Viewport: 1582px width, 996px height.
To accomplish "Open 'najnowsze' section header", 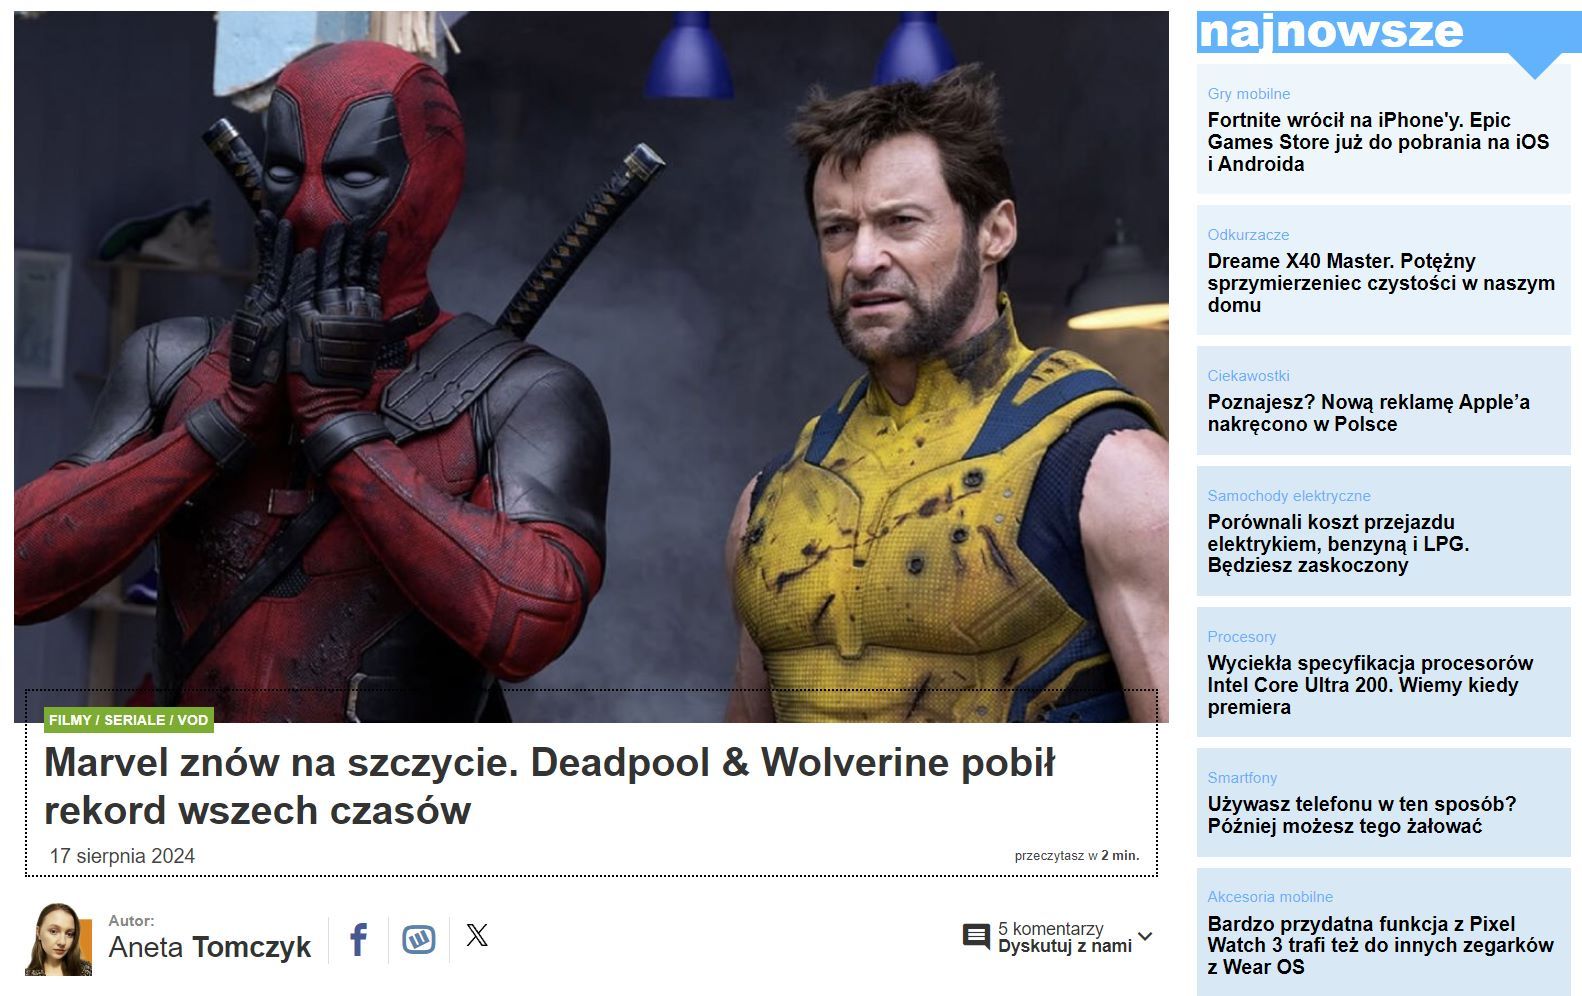I will click(1330, 31).
